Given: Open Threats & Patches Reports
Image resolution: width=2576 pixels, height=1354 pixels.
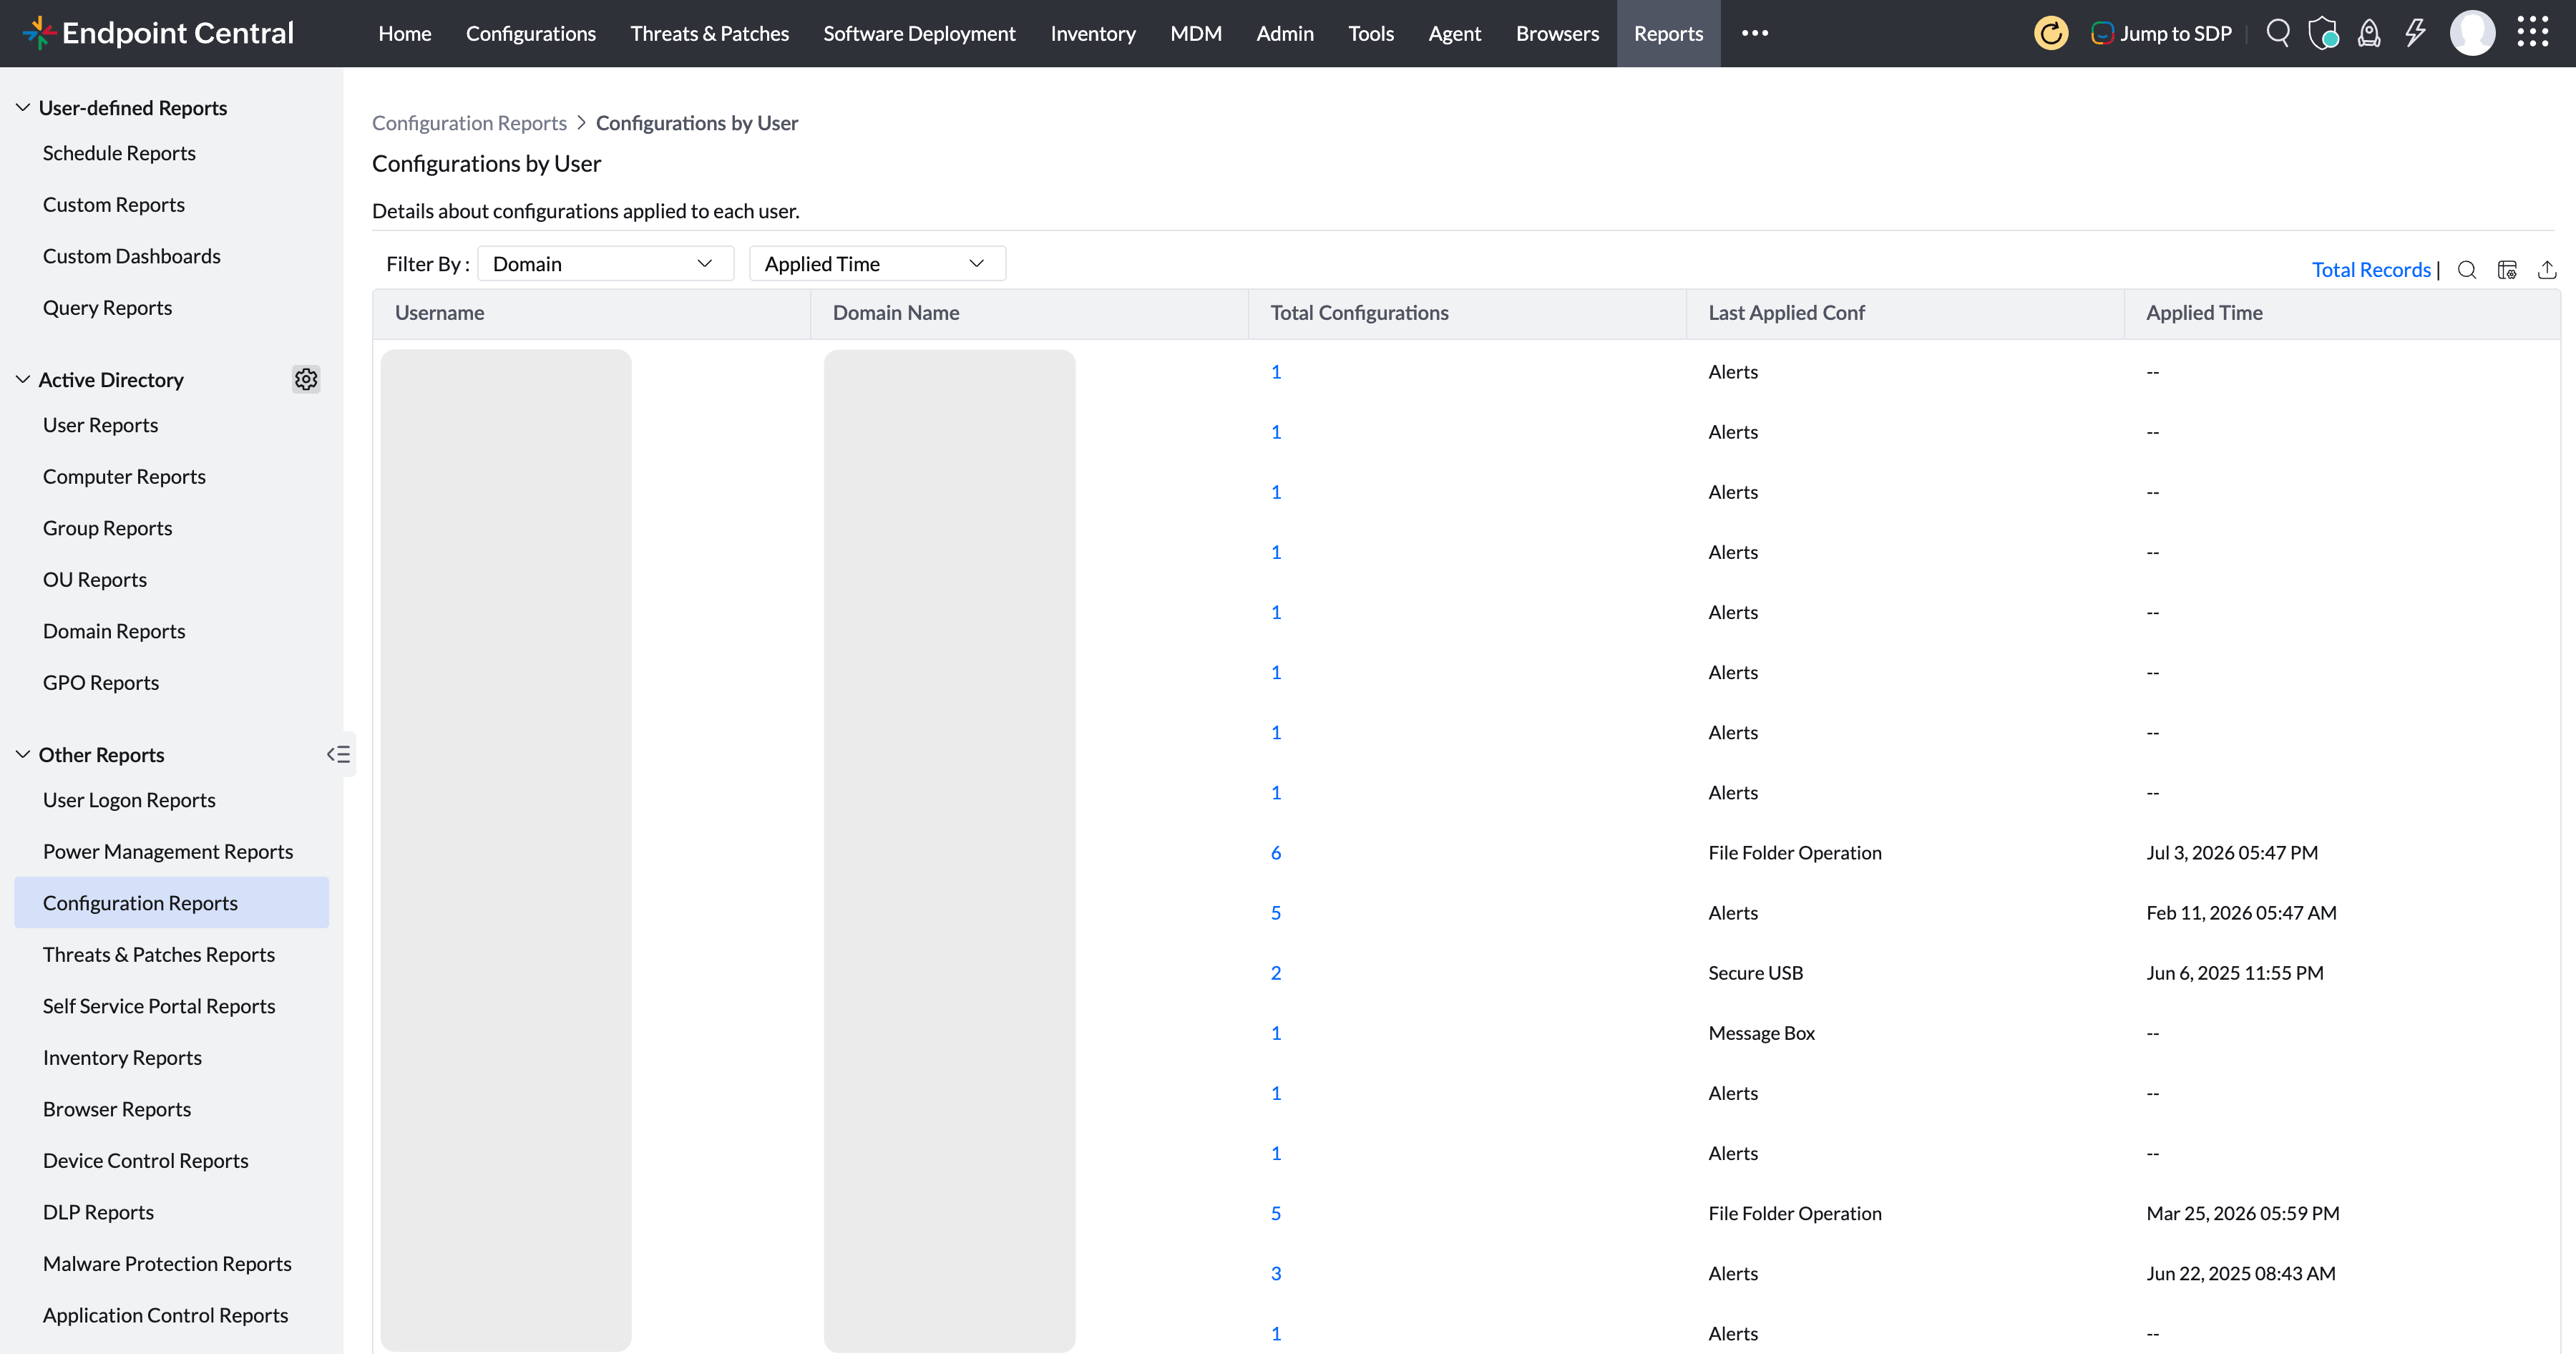Looking at the screenshot, I should pyautogui.click(x=158, y=954).
